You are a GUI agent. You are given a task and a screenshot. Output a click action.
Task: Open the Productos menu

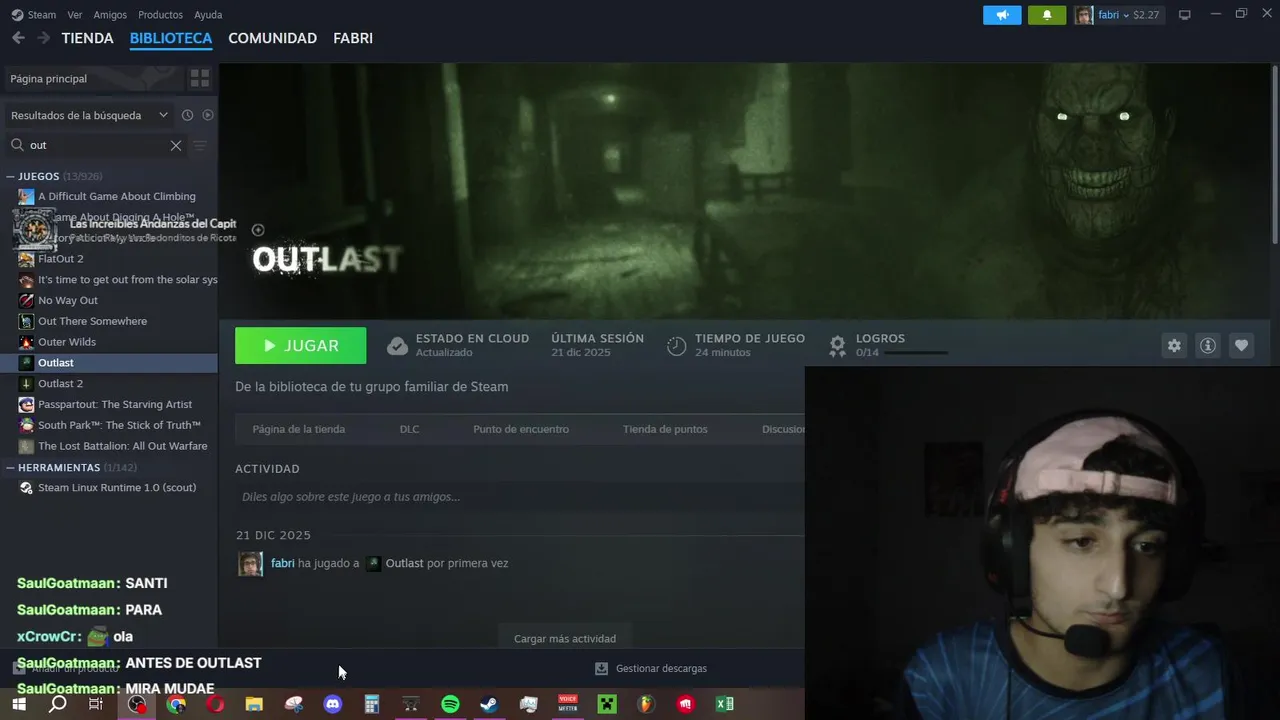[160, 15]
